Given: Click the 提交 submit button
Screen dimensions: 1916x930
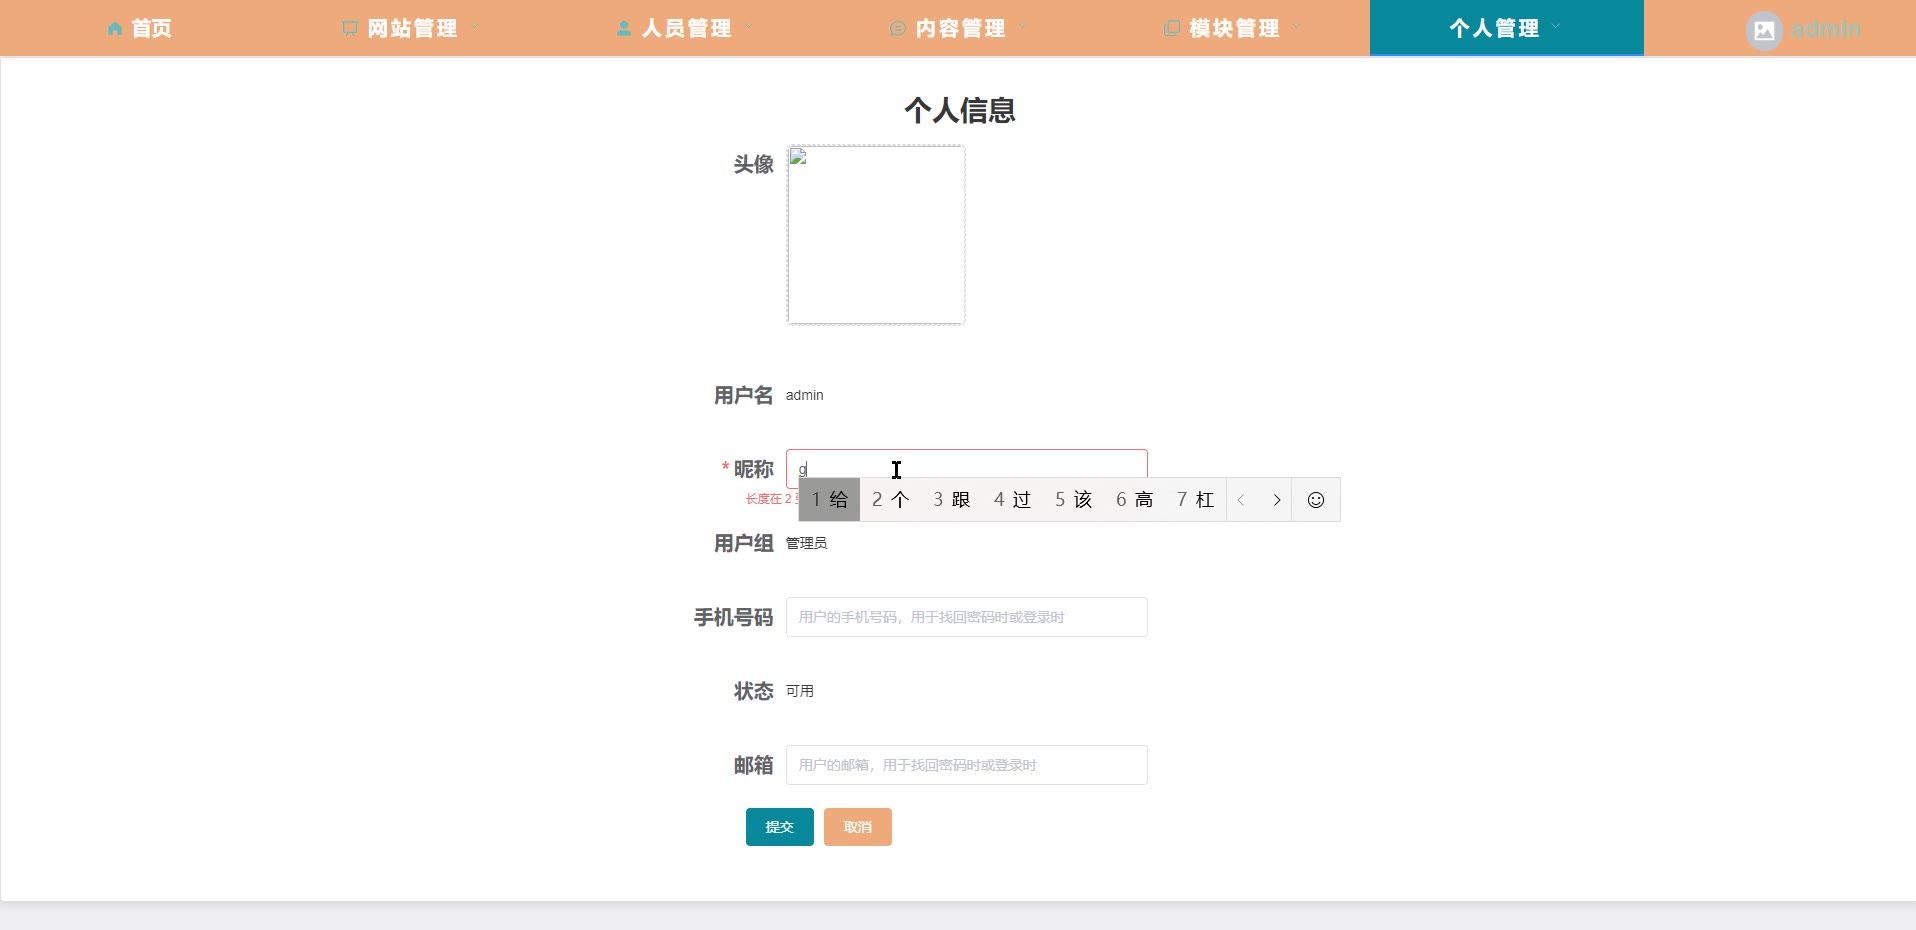Looking at the screenshot, I should 780,827.
